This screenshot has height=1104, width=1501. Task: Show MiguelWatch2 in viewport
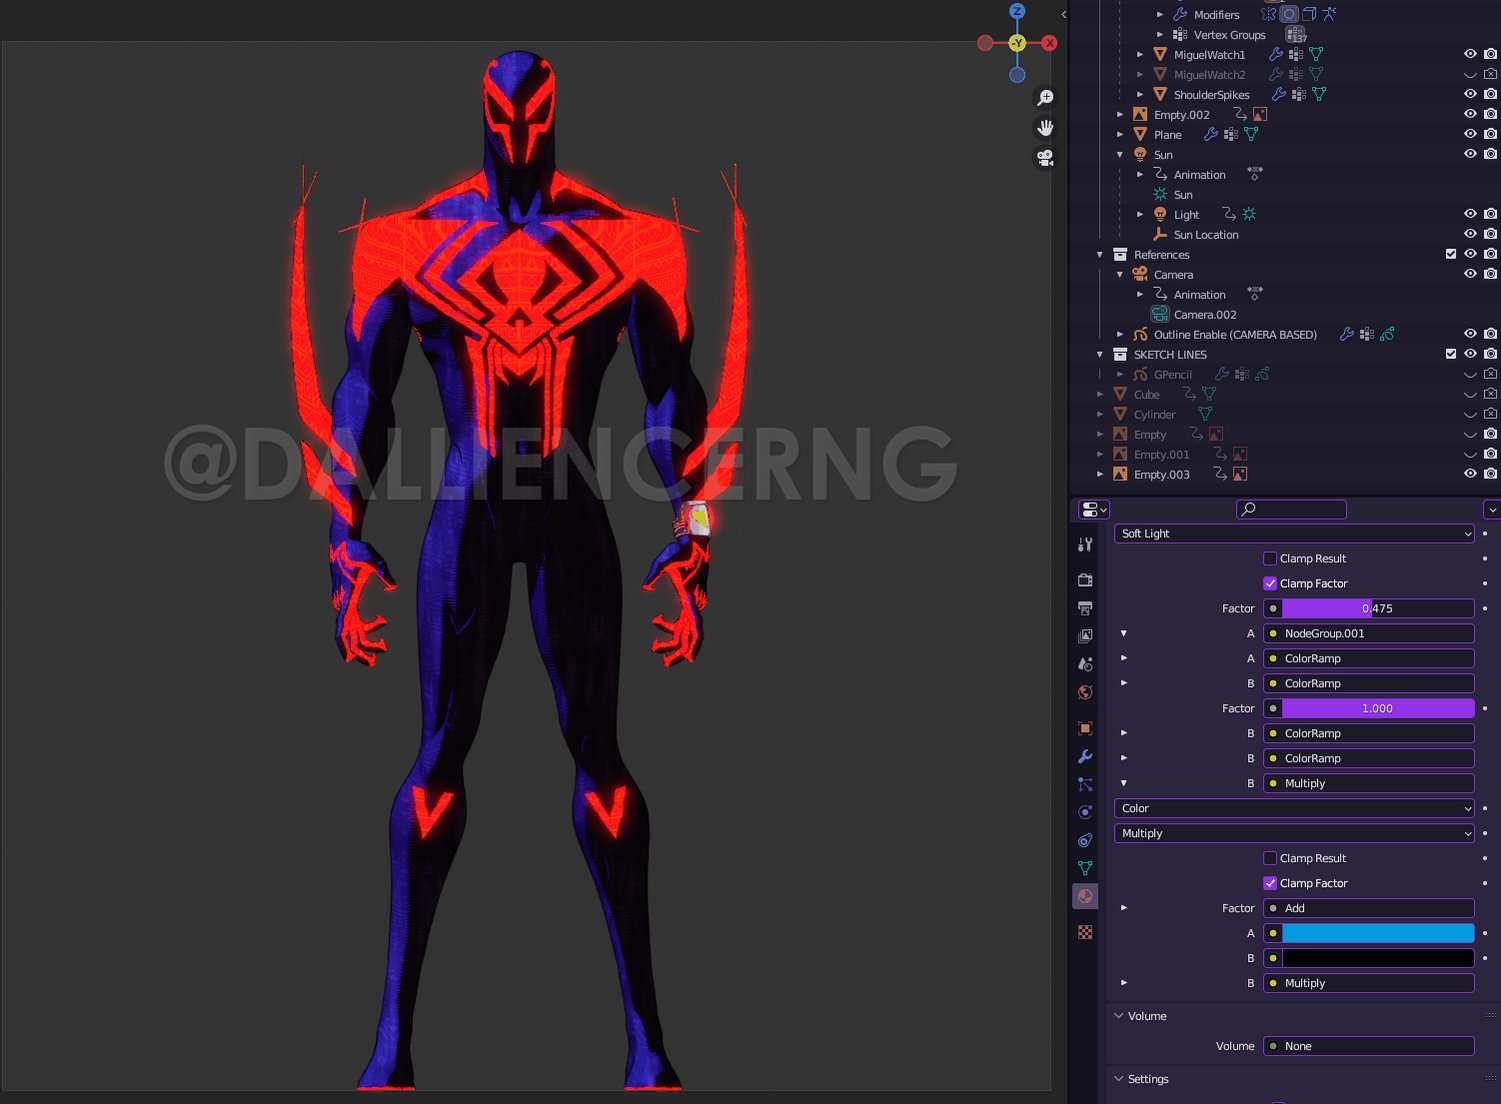click(x=1470, y=74)
